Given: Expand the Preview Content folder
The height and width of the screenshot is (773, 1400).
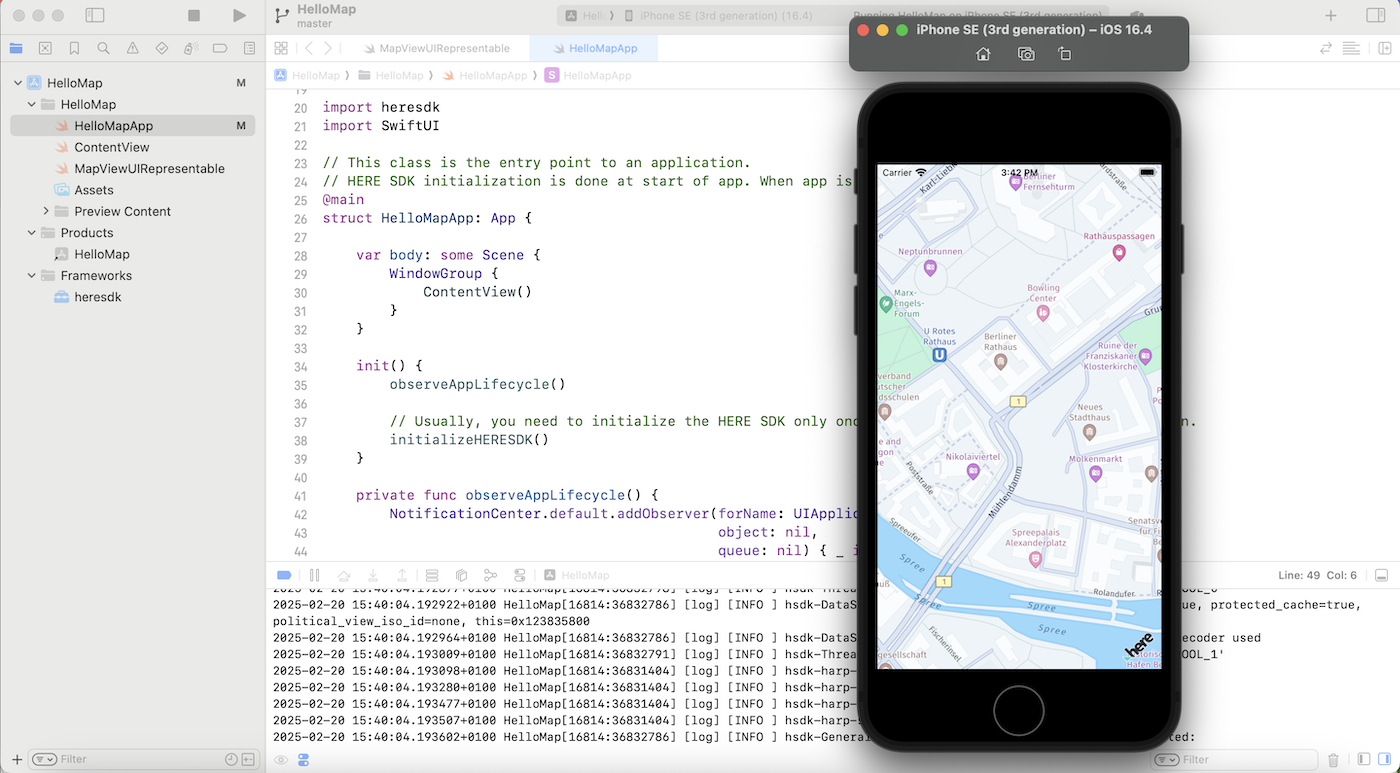Looking at the screenshot, I should [x=46, y=211].
